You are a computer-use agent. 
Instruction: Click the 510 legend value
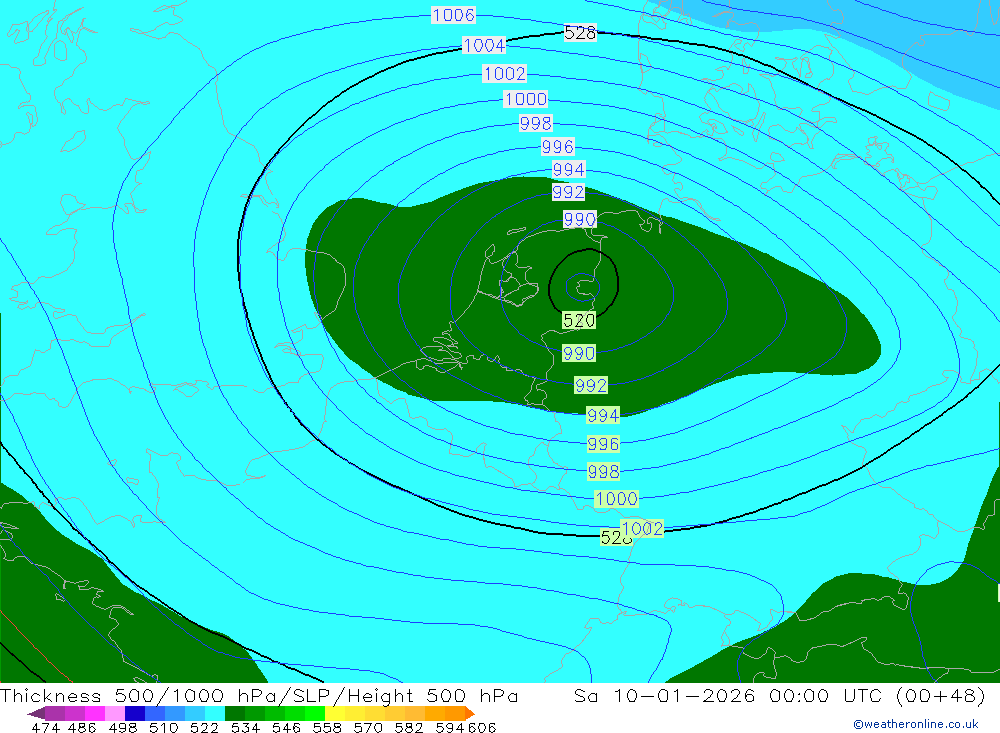(163, 727)
